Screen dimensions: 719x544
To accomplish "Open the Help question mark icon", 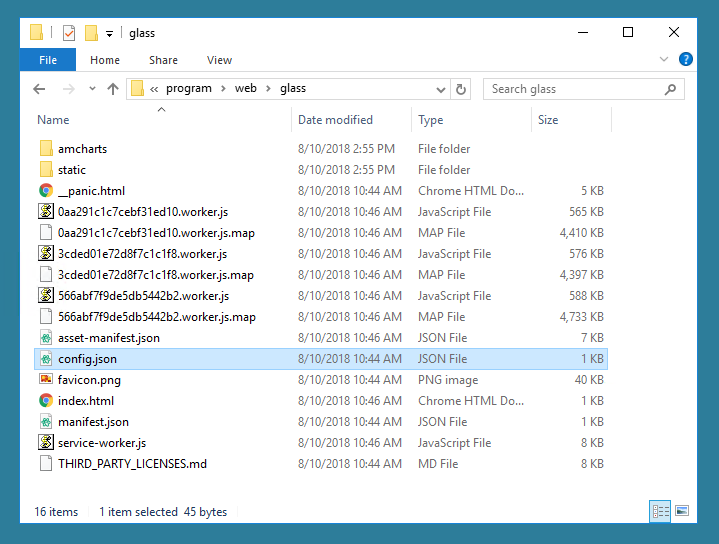I will [x=686, y=59].
